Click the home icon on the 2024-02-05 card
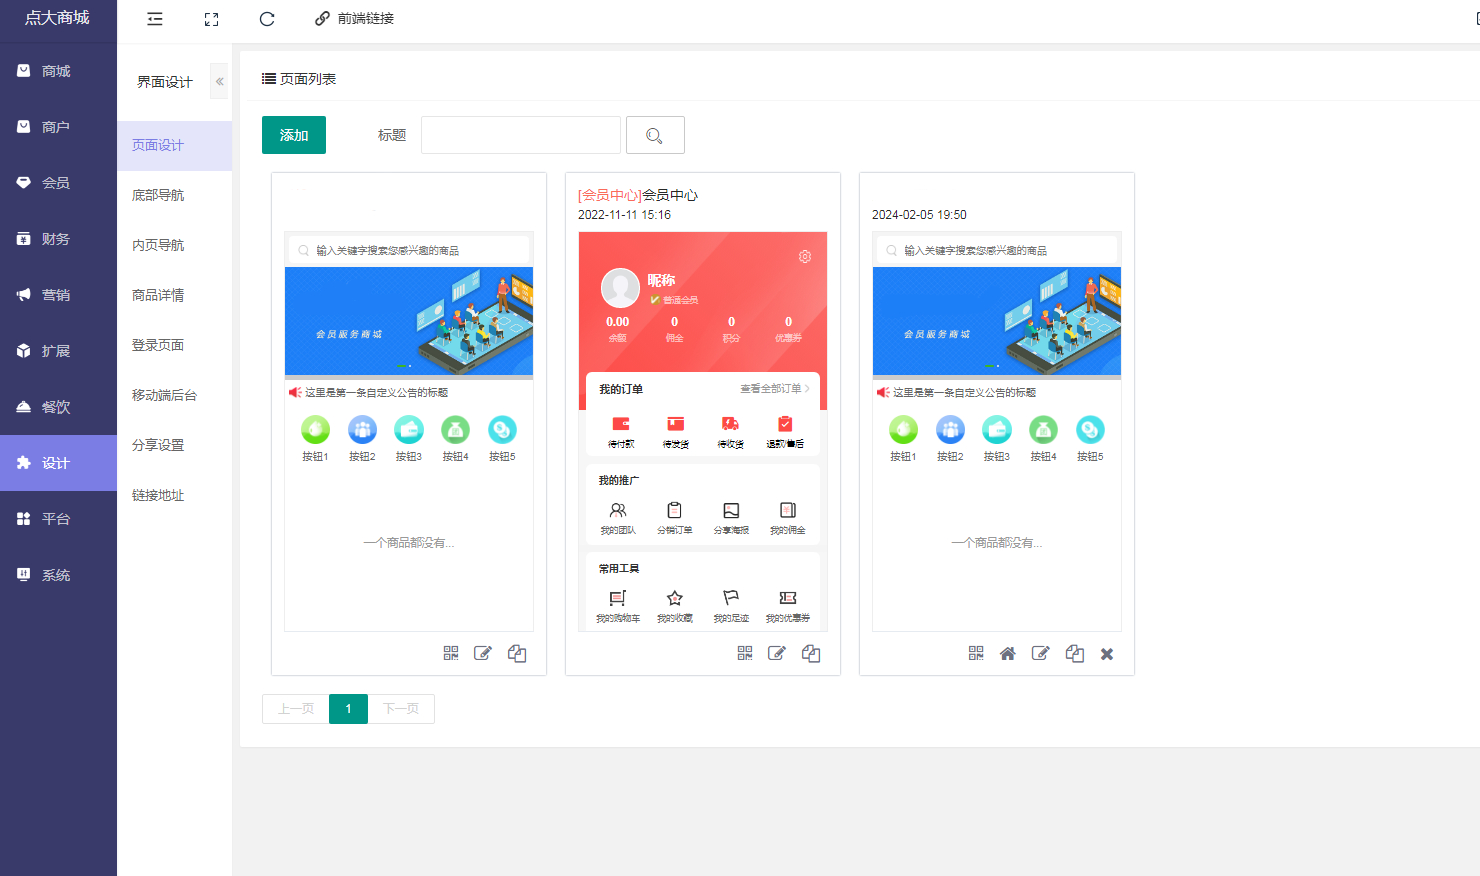Screen dimensions: 1480x876 1007,653
